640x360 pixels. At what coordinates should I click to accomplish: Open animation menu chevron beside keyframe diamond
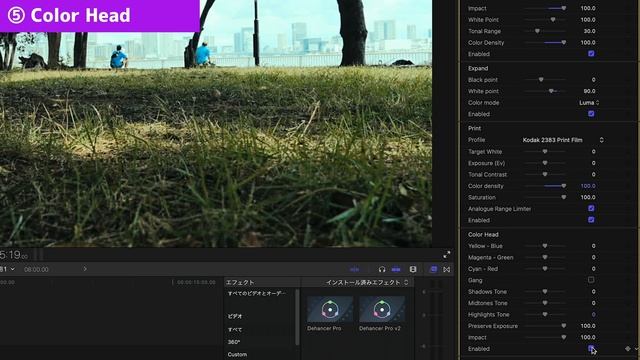(637, 349)
